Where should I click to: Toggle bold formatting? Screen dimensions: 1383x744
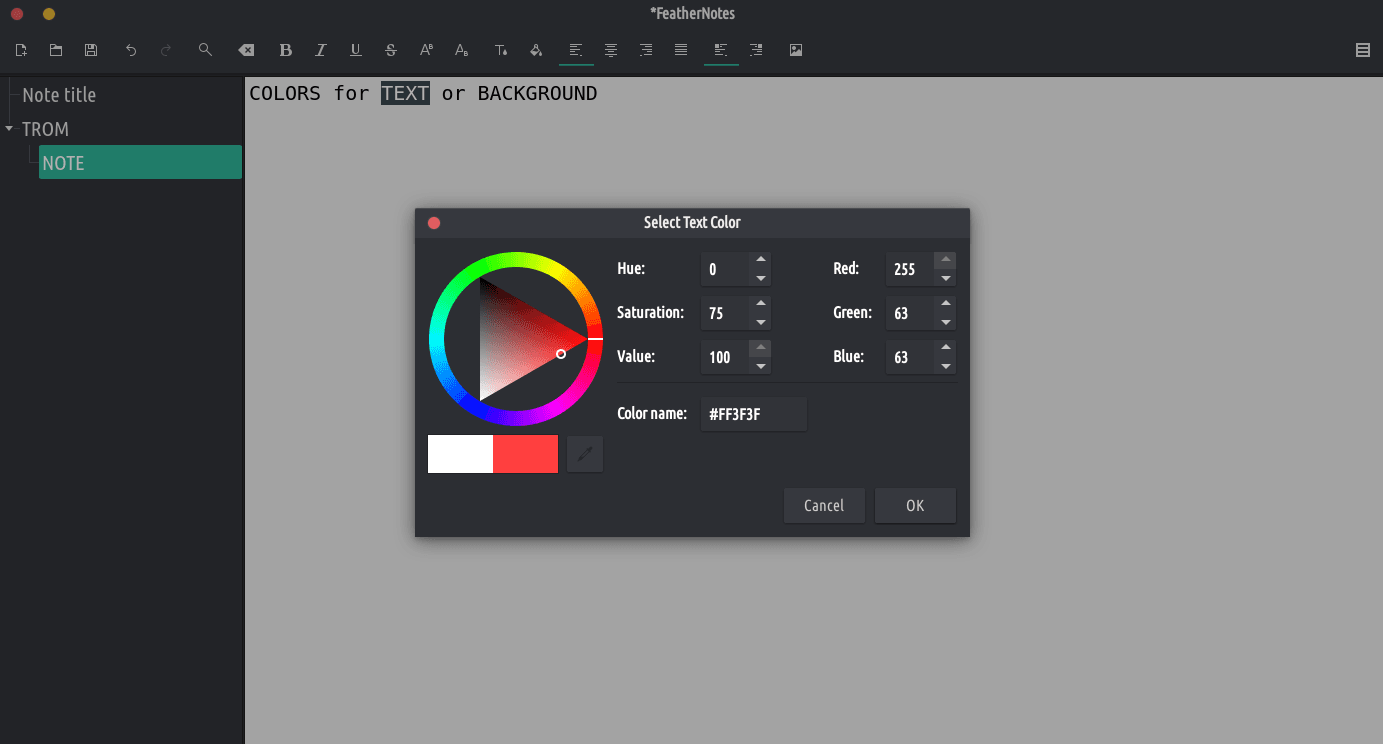click(286, 50)
